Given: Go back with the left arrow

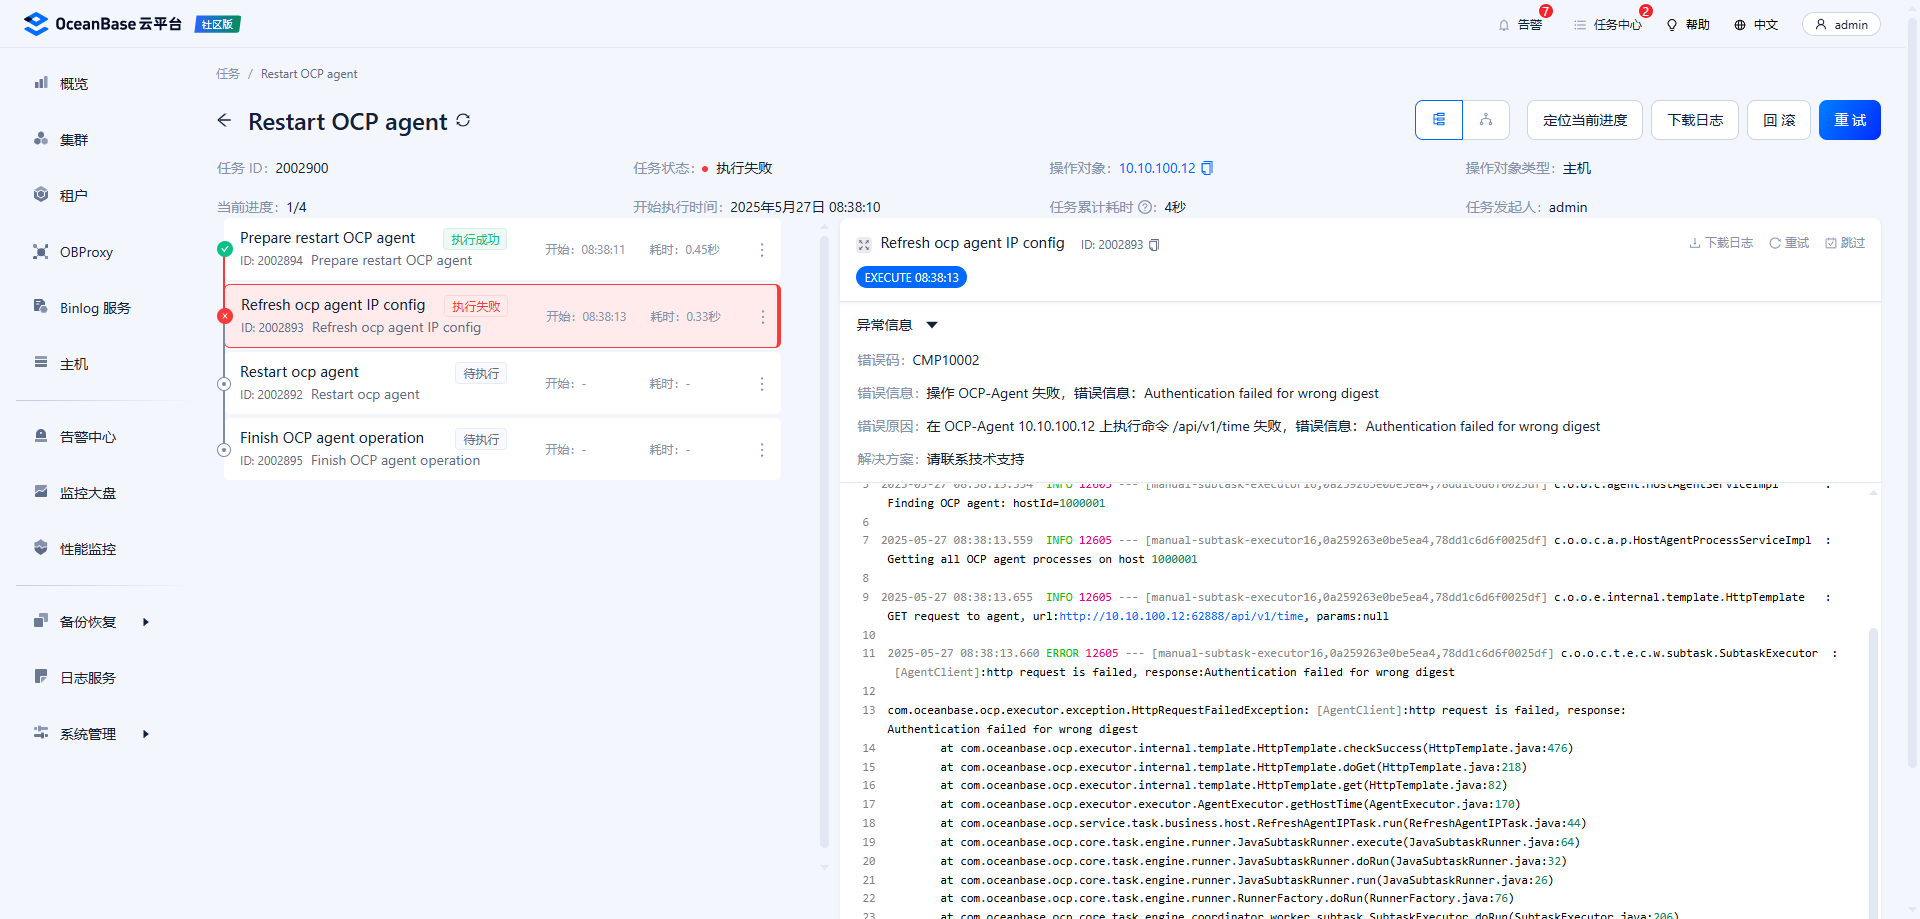Looking at the screenshot, I should [x=224, y=121].
